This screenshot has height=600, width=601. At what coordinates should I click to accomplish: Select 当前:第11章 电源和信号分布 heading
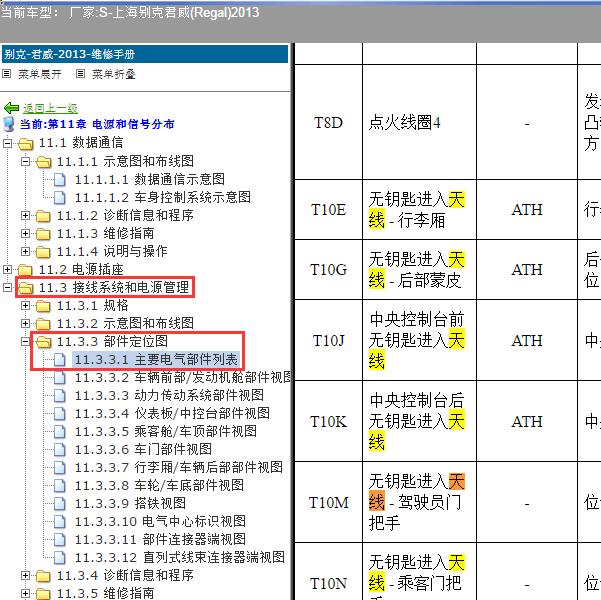click(x=97, y=124)
